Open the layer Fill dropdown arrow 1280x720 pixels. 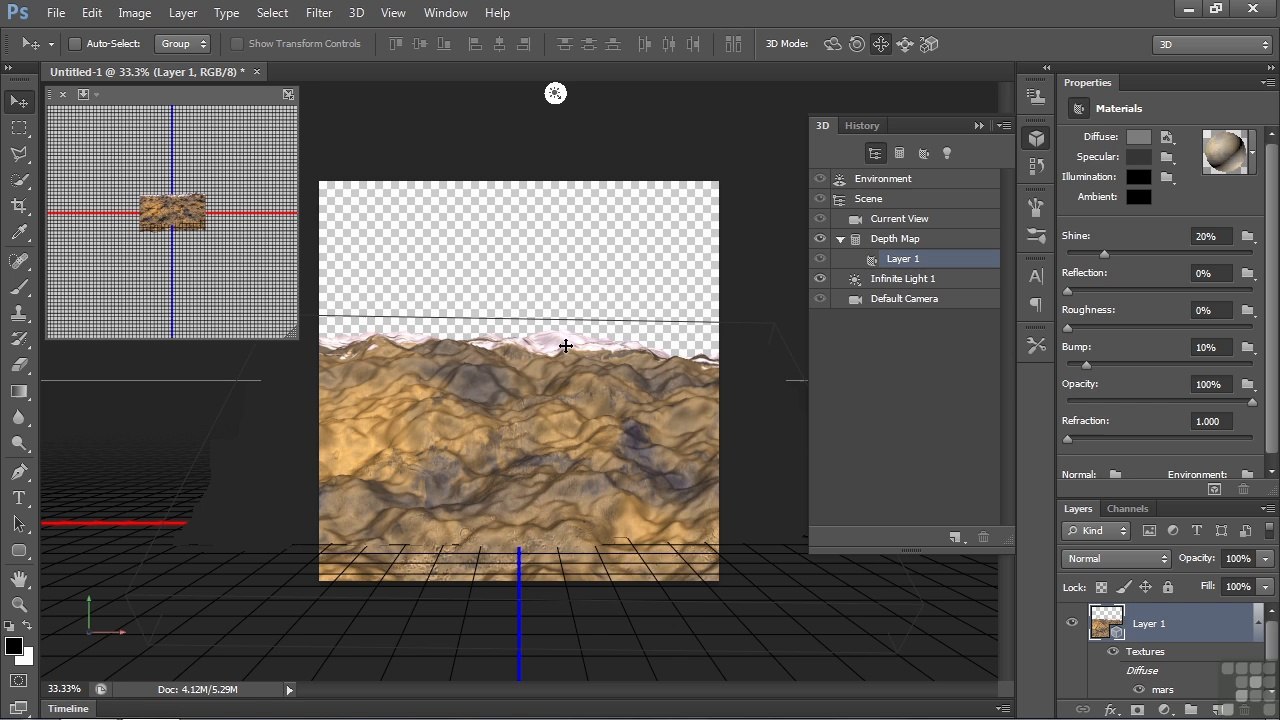[1266, 586]
